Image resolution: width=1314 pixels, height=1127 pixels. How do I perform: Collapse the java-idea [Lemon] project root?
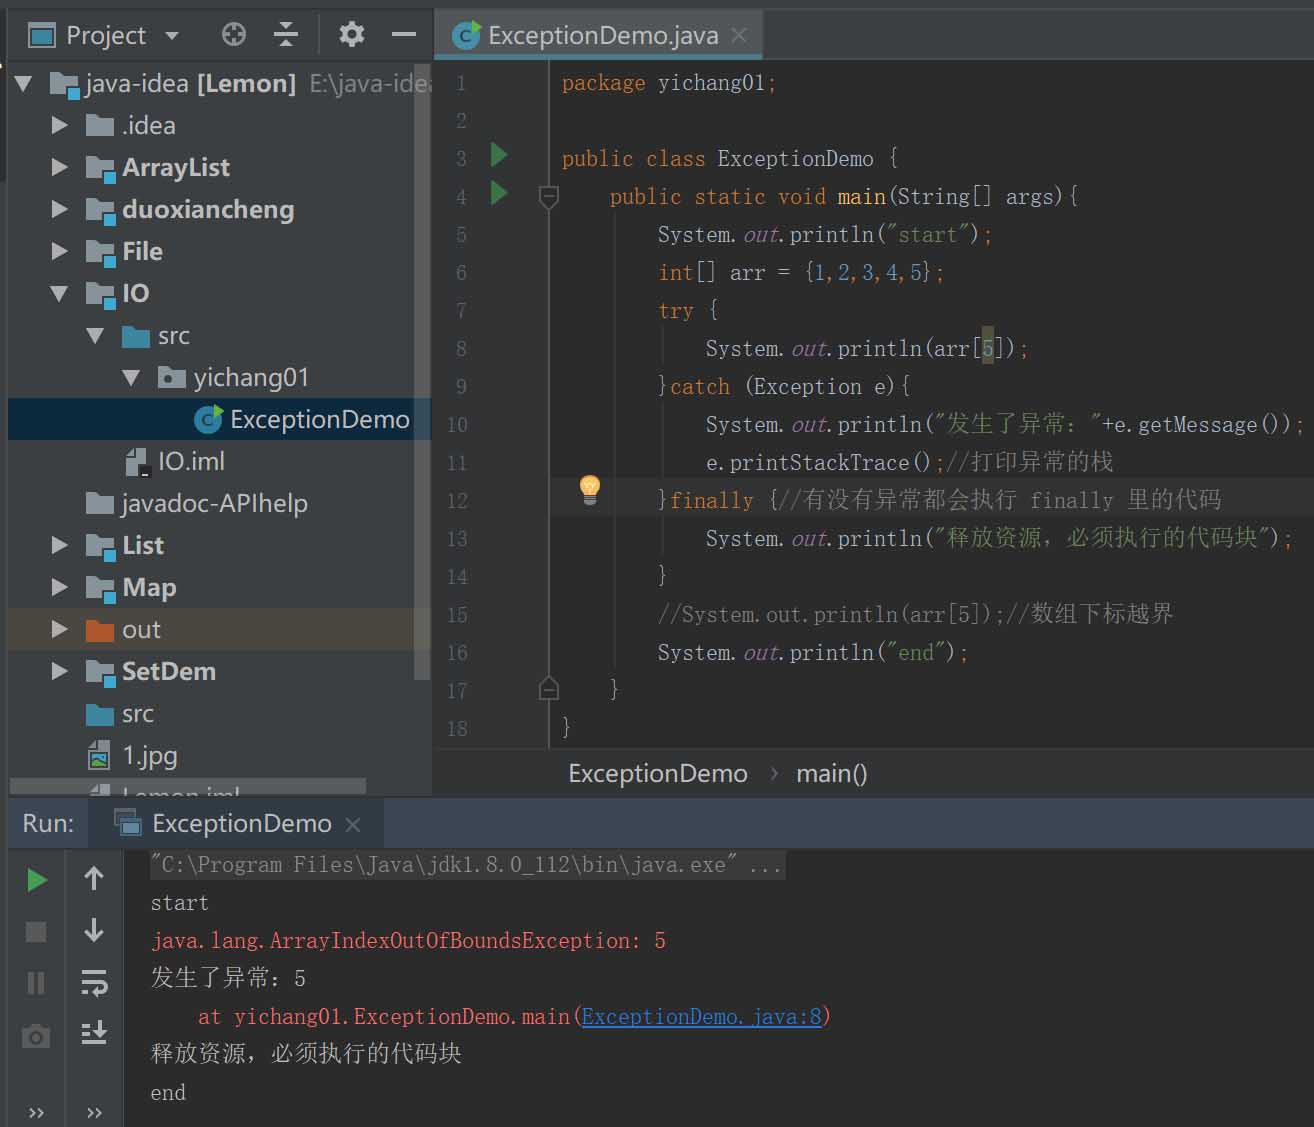pos(25,83)
